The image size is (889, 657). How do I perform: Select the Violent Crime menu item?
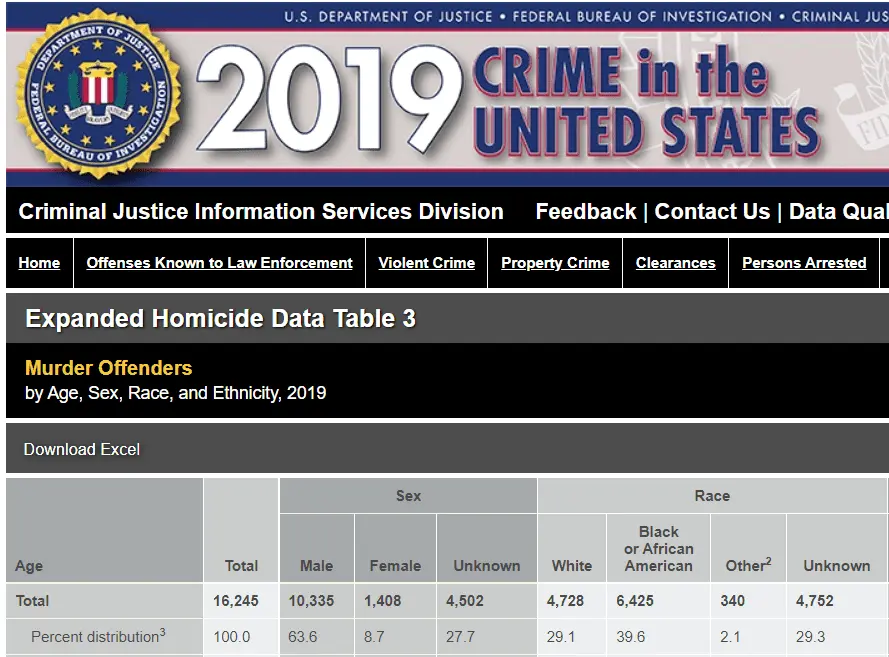pyautogui.click(x=426, y=263)
